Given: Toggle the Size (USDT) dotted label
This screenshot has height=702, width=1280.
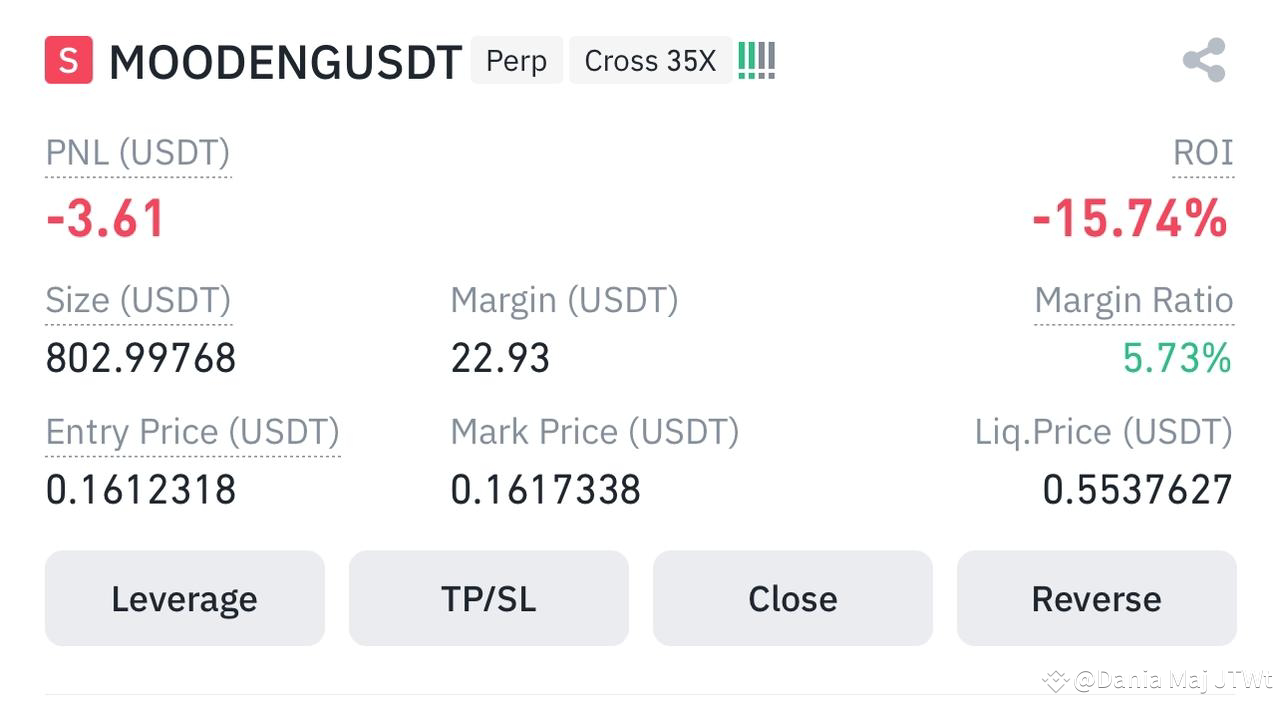Looking at the screenshot, I should click(138, 299).
